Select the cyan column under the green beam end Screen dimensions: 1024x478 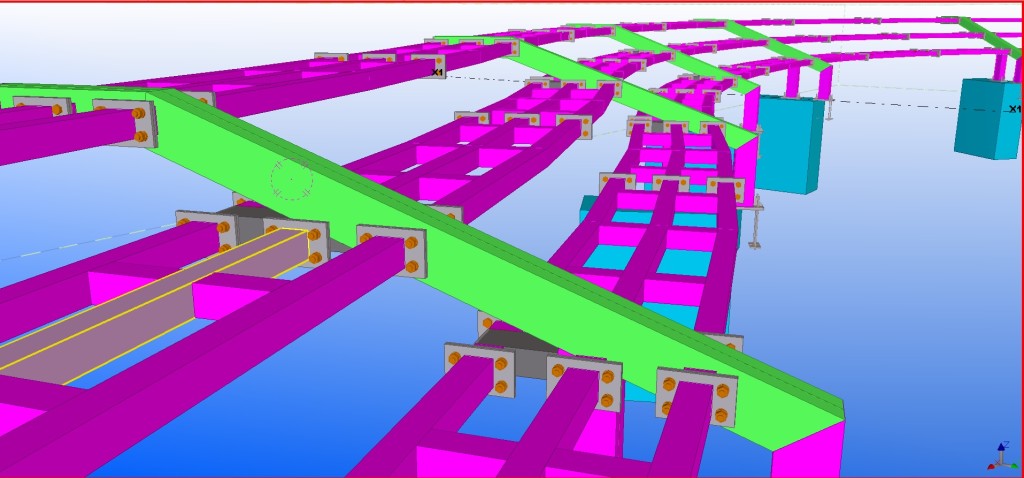tap(790, 145)
